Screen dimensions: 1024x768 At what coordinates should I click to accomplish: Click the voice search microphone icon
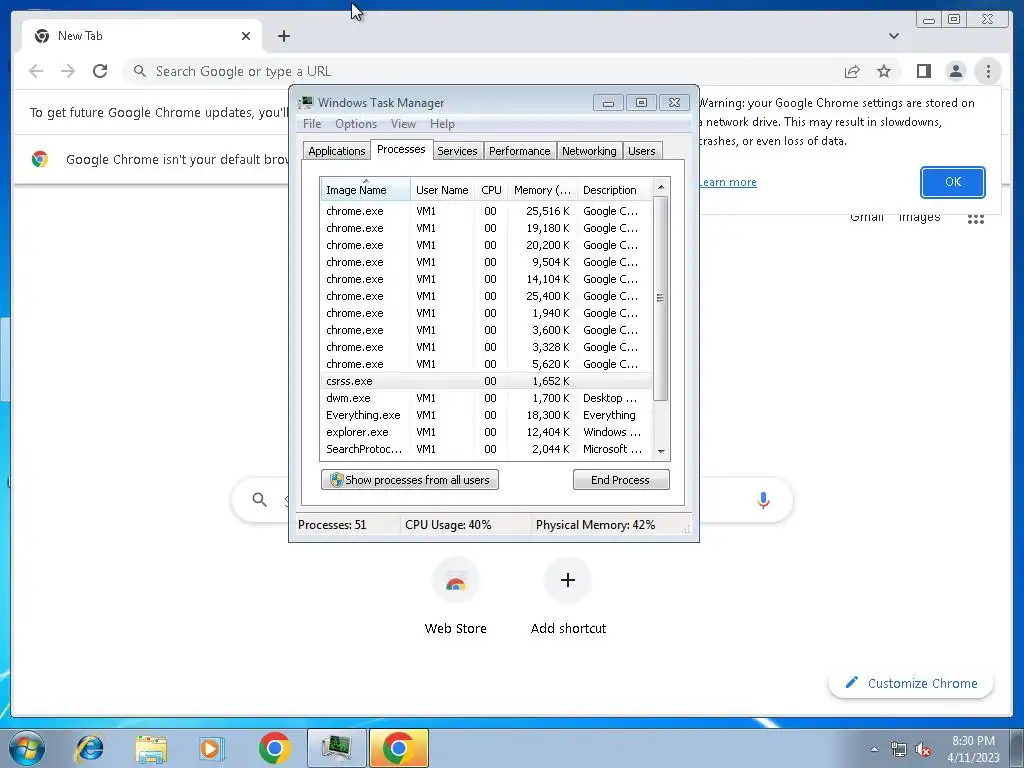[x=763, y=500]
